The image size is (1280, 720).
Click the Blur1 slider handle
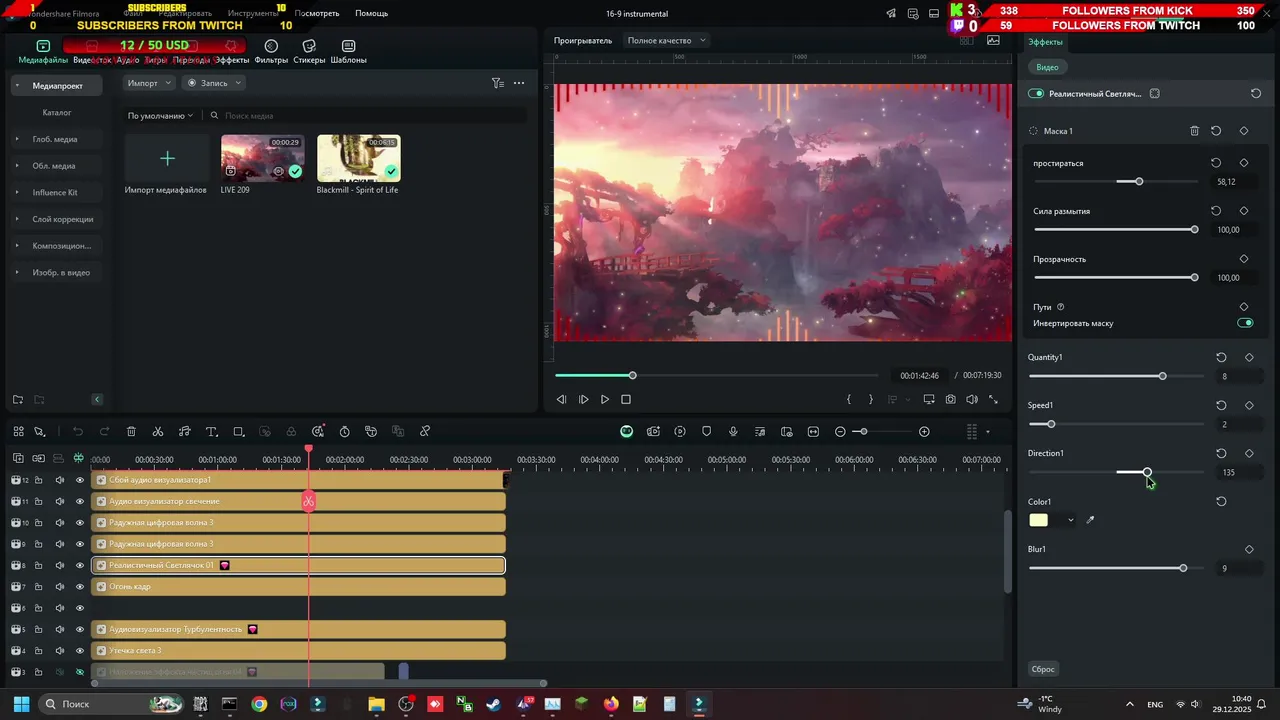pos(1183,568)
